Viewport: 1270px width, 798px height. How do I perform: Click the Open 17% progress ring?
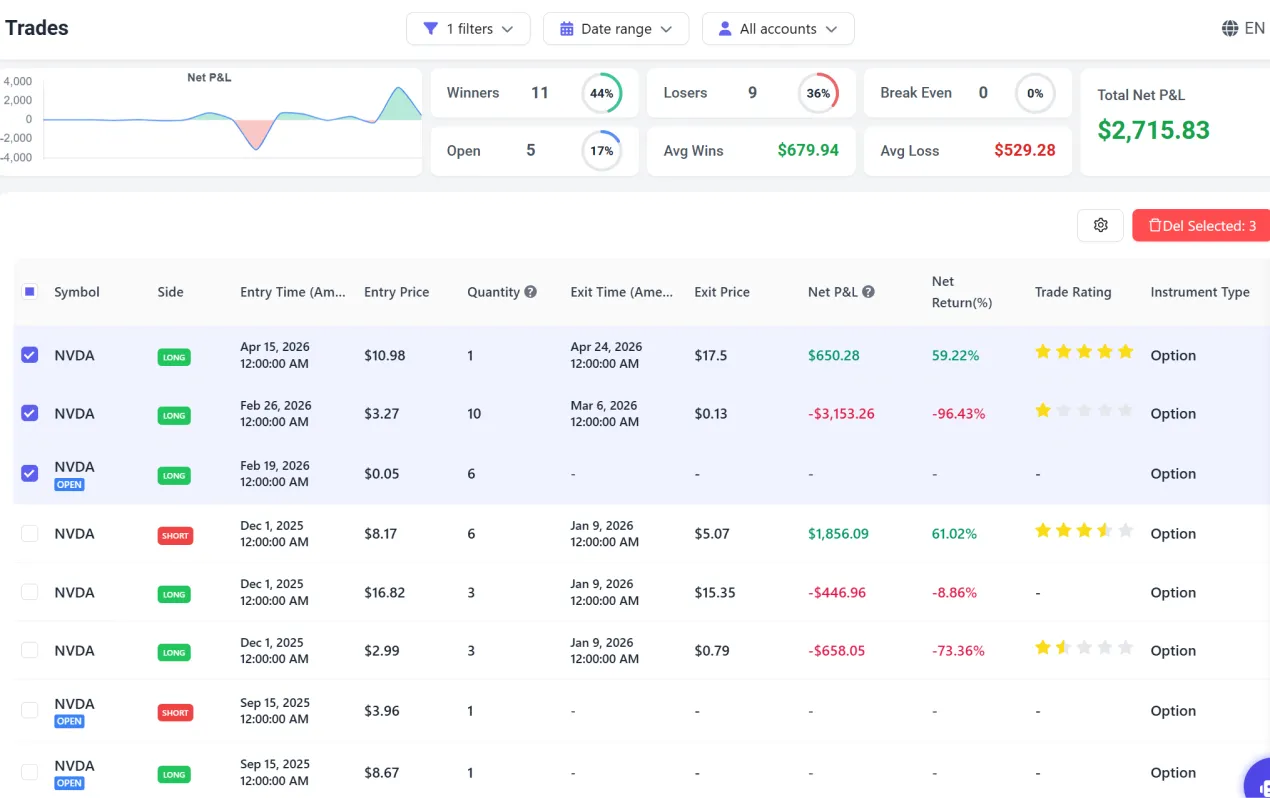click(x=602, y=151)
